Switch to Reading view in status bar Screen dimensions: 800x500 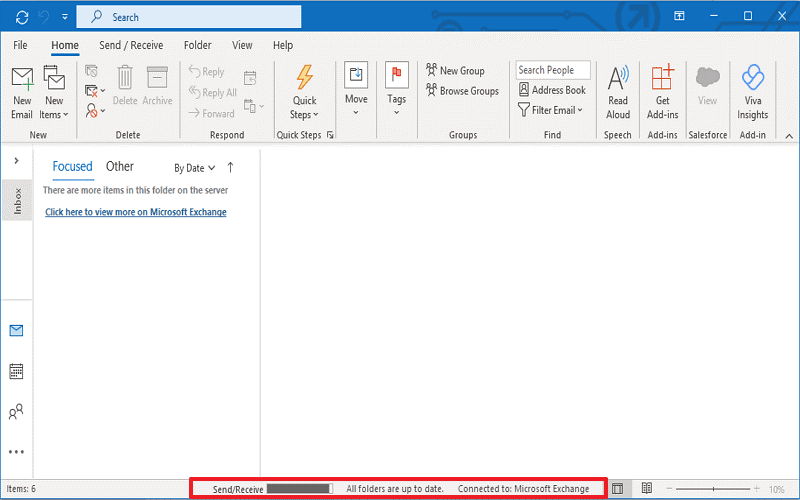point(646,488)
